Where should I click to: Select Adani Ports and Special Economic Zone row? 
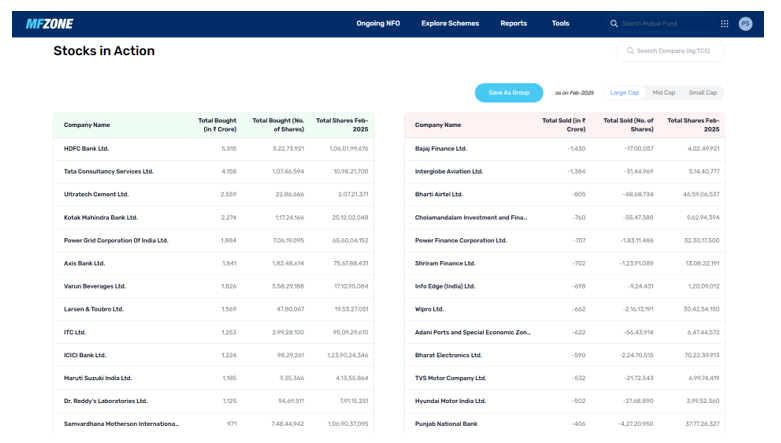[564, 332]
